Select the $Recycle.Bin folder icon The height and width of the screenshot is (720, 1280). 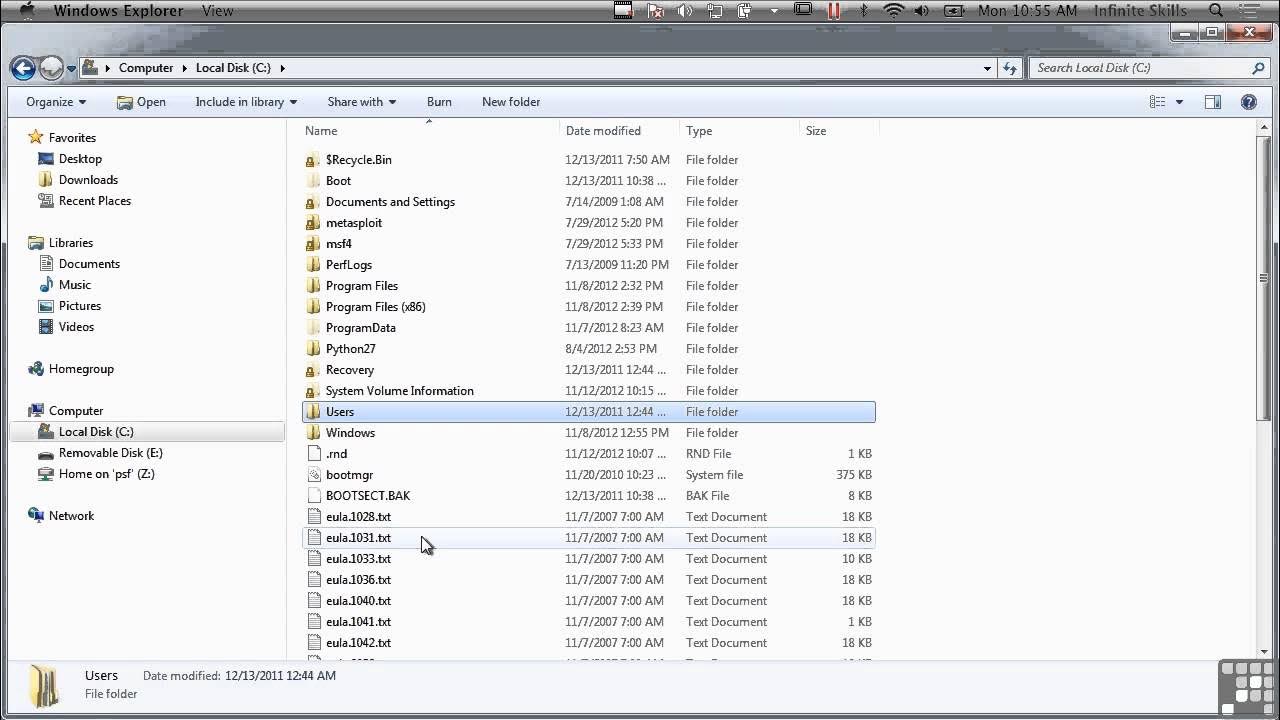click(313, 160)
